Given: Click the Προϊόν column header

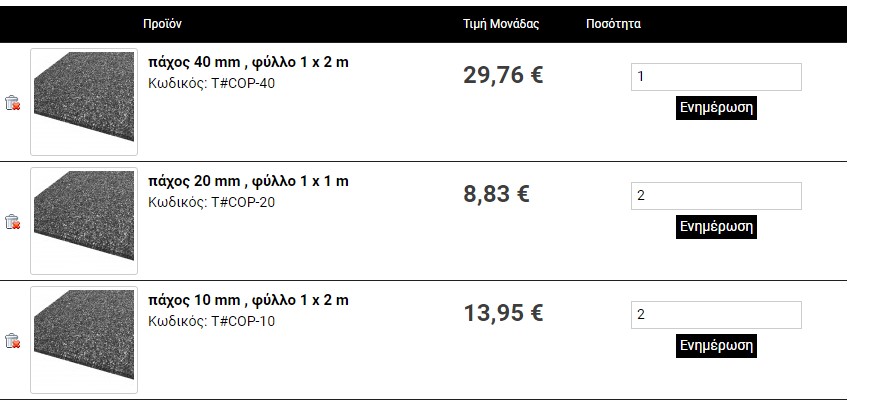Looking at the screenshot, I should [162, 23].
